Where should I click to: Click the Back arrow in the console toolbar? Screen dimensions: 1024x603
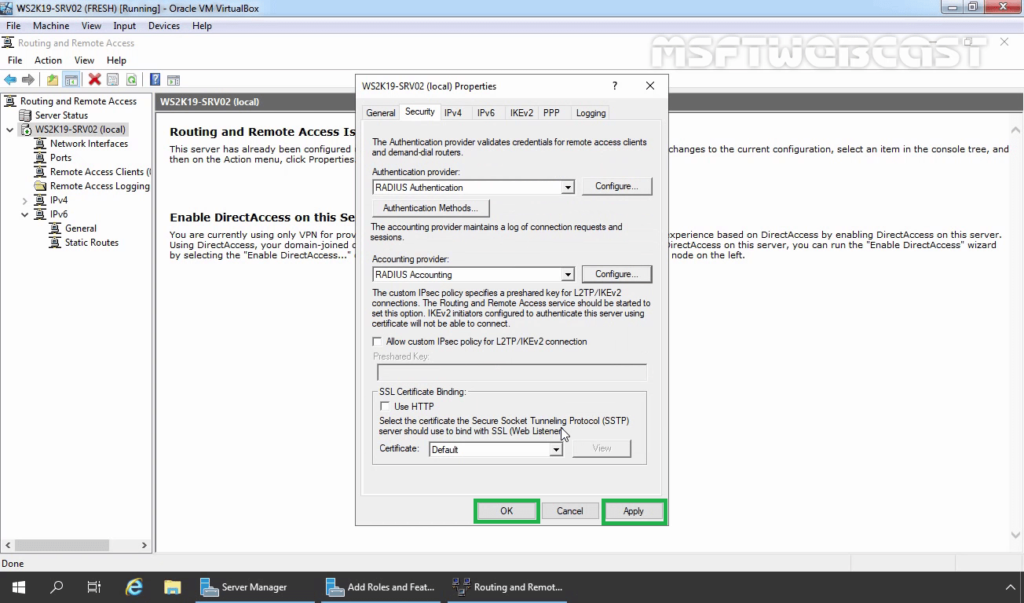click(10, 80)
